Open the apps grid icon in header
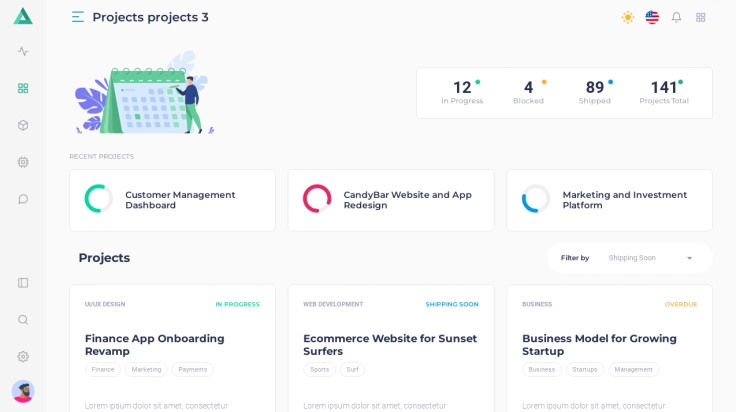 coord(701,17)
